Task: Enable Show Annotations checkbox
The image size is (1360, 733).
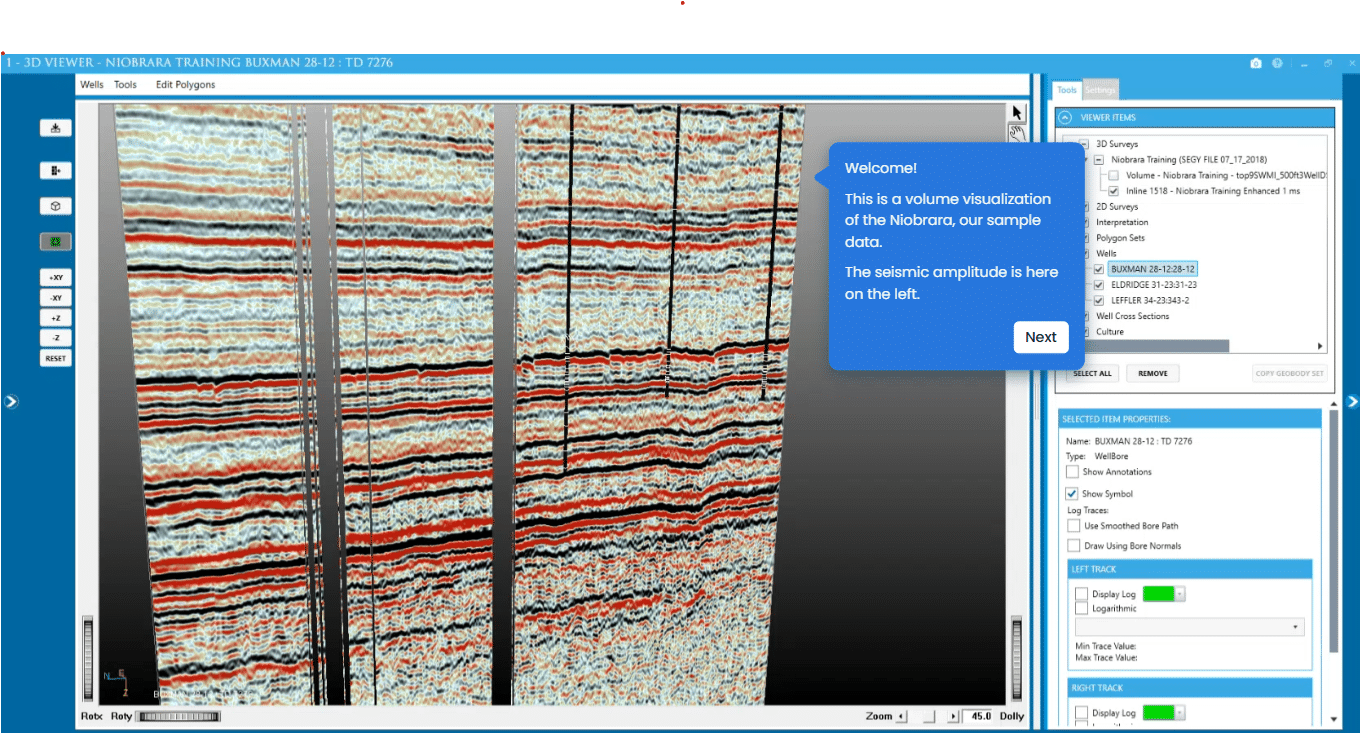Action: 1073,472
